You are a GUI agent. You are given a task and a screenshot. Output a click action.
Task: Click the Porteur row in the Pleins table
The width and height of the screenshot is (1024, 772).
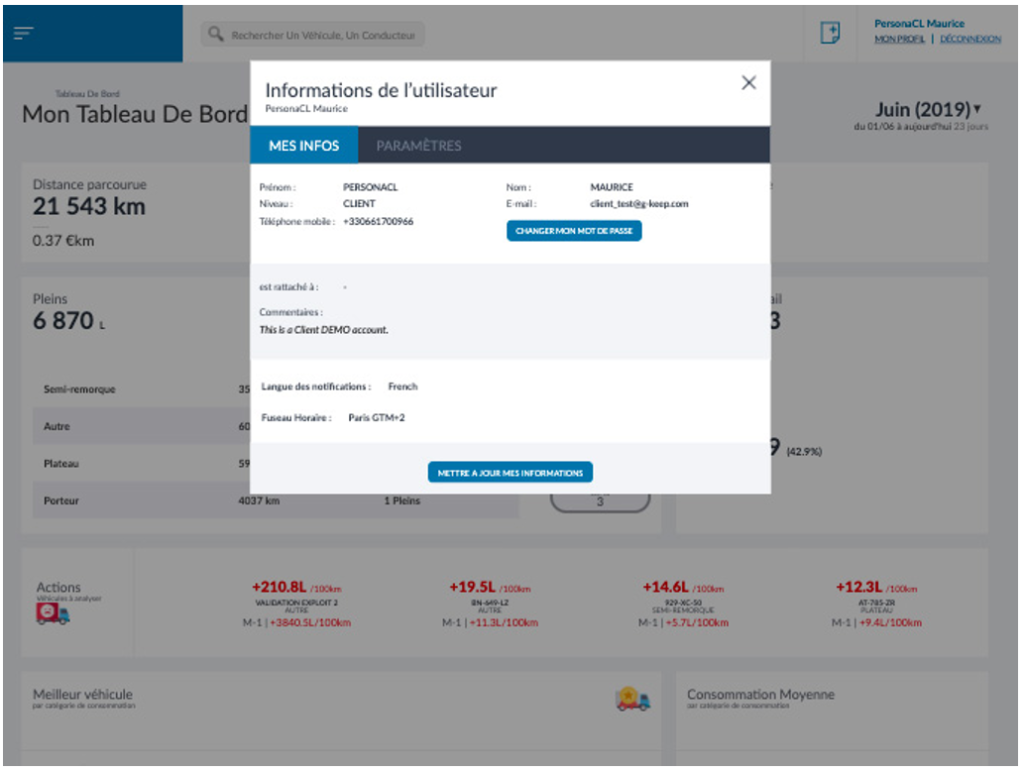pos(140,500)
